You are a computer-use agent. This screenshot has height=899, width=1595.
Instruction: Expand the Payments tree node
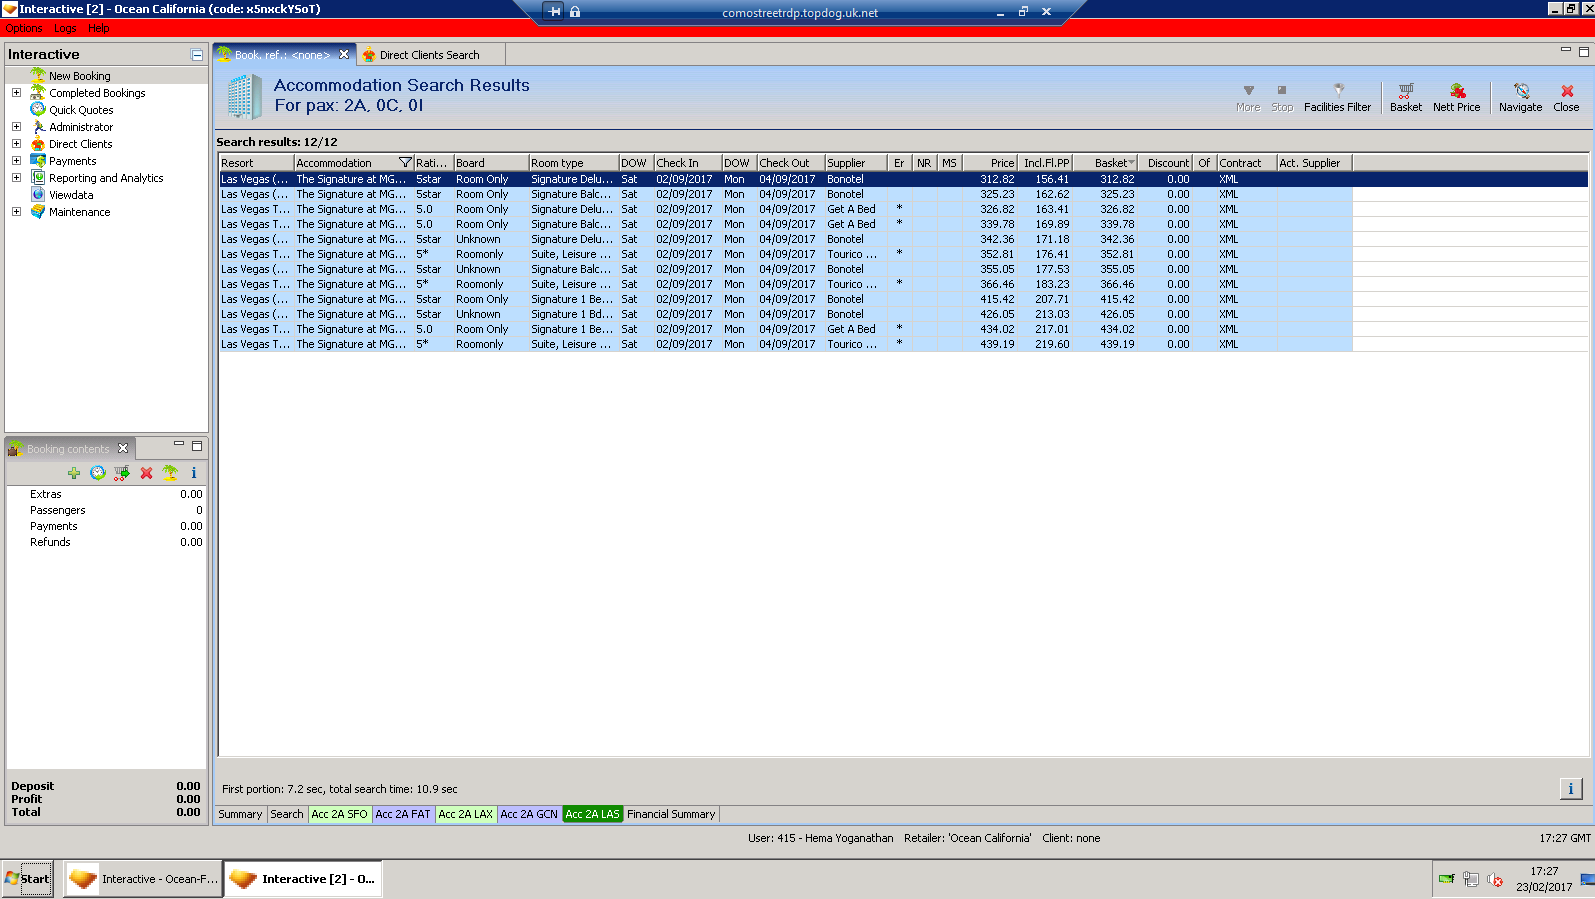(16, 161)
